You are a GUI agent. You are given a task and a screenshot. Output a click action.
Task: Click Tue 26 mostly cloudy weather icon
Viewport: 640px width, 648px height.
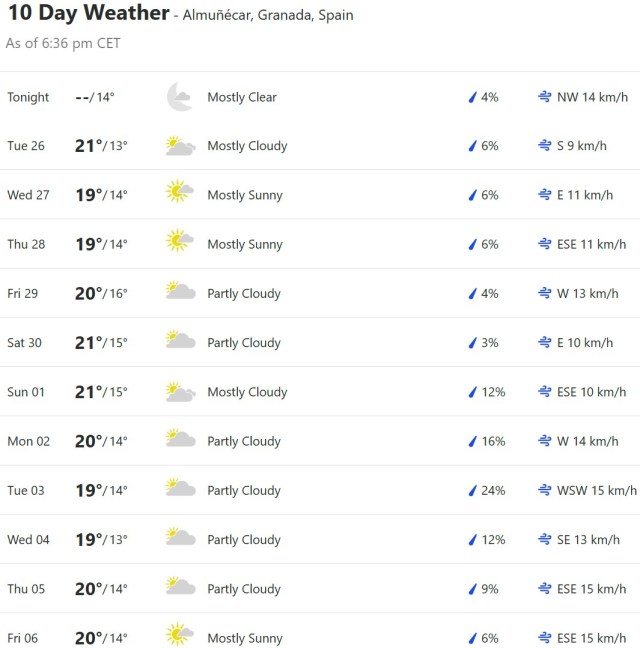180,146
